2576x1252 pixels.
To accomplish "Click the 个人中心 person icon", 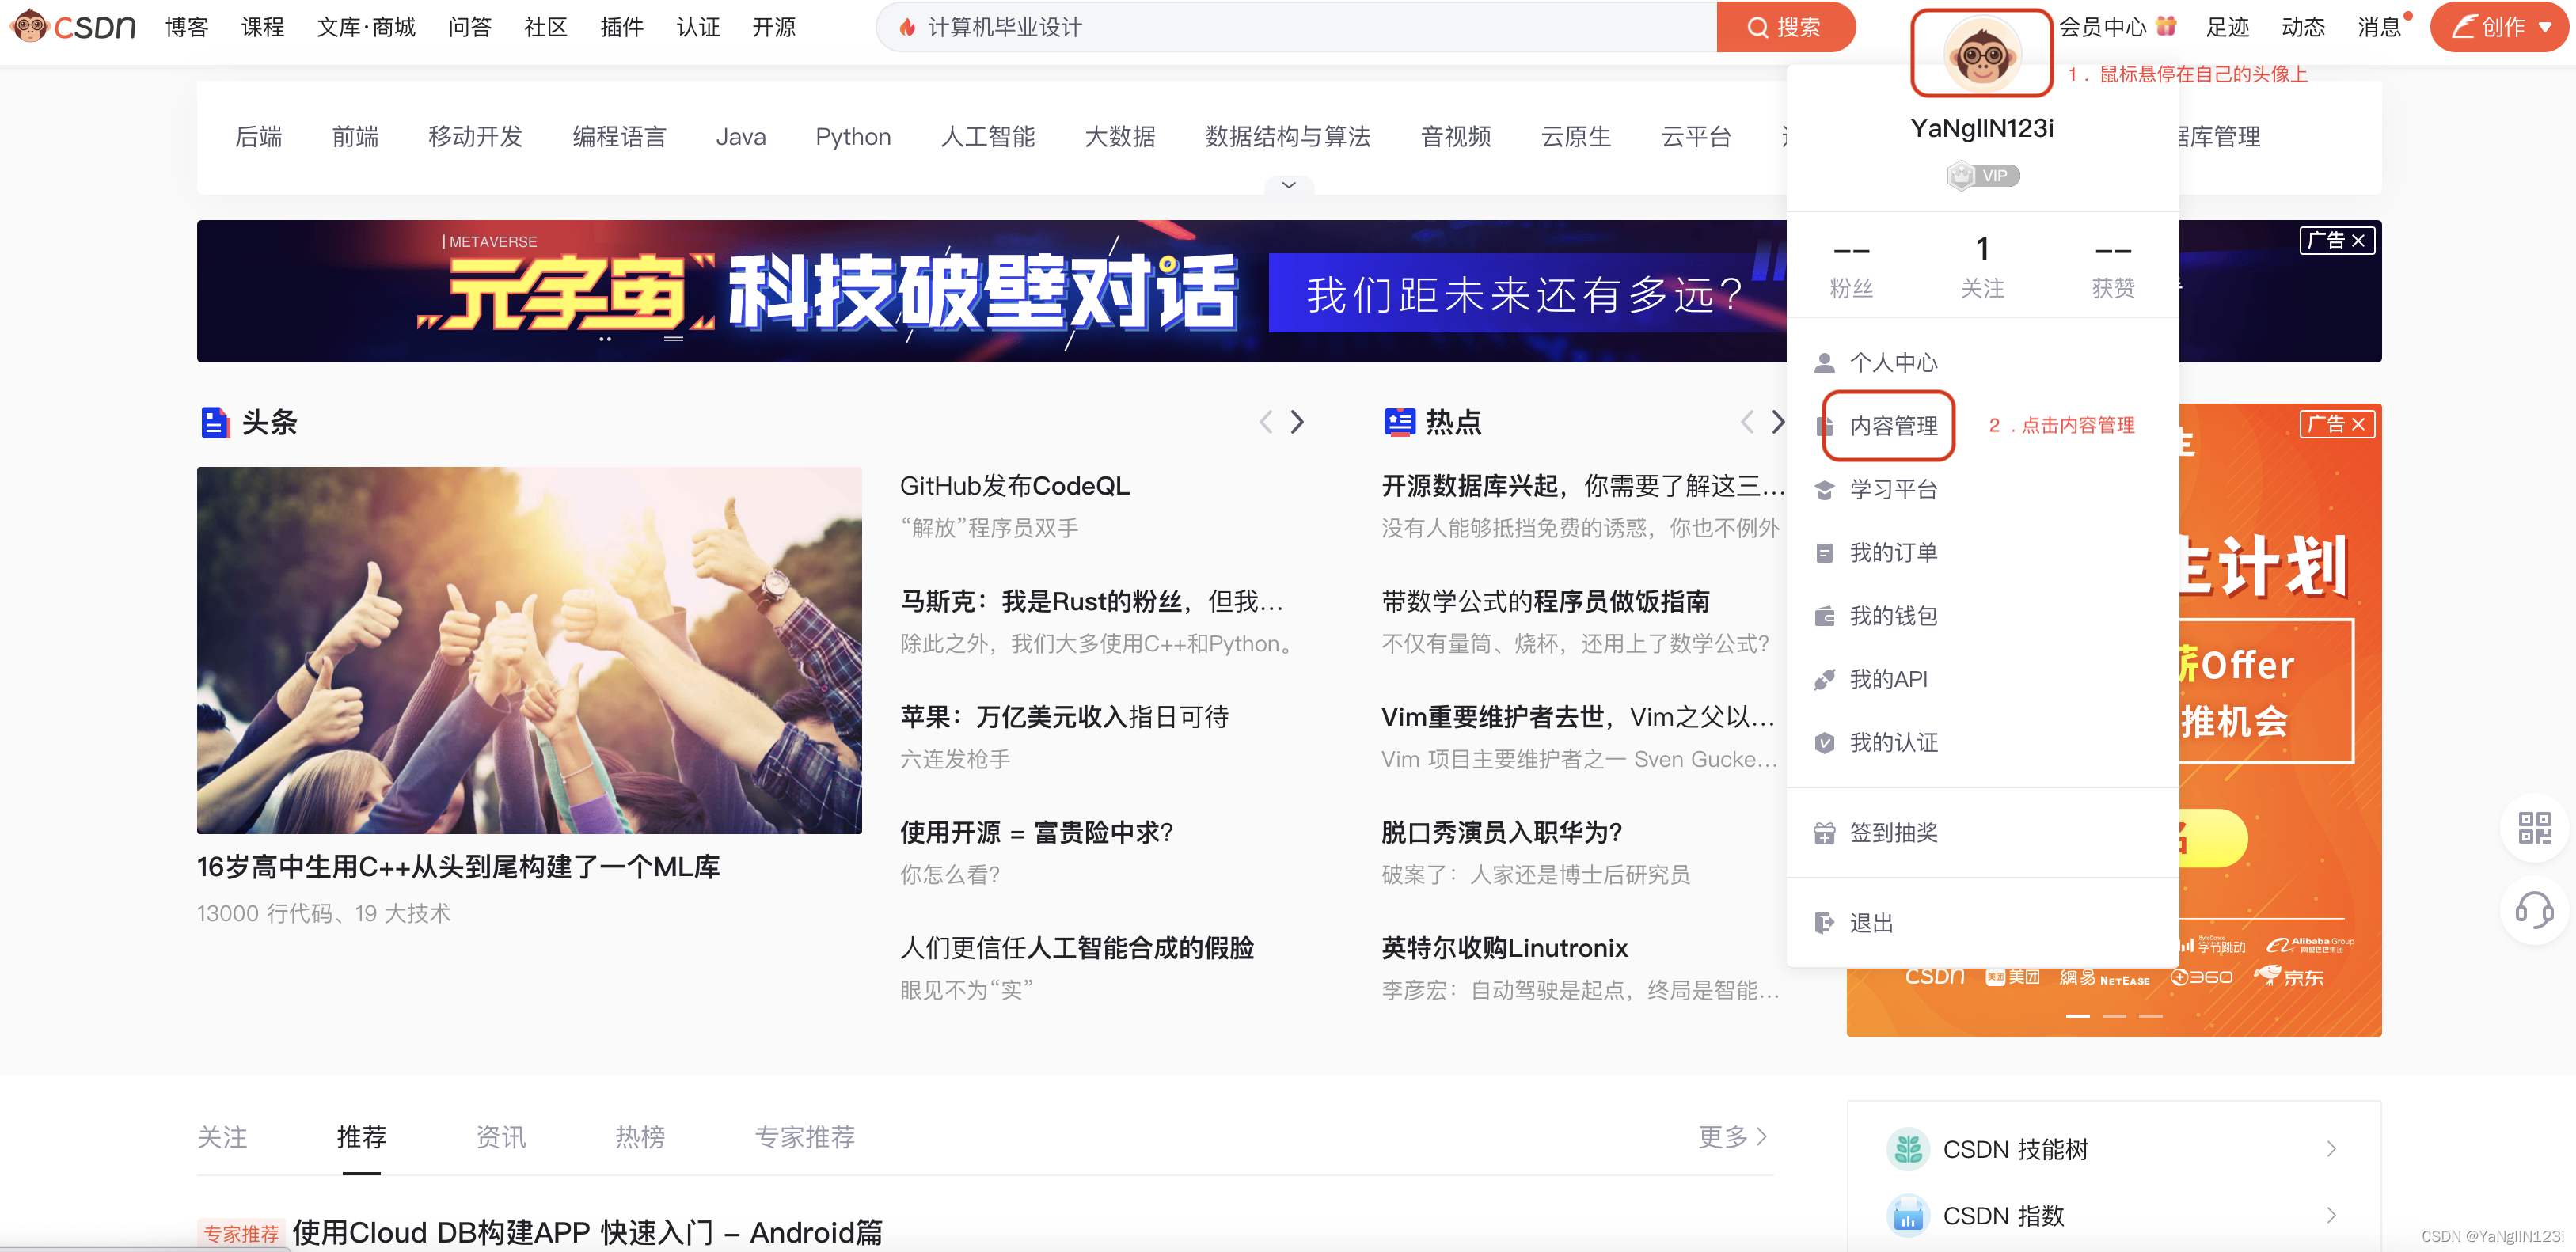I will click(1824, 362).
